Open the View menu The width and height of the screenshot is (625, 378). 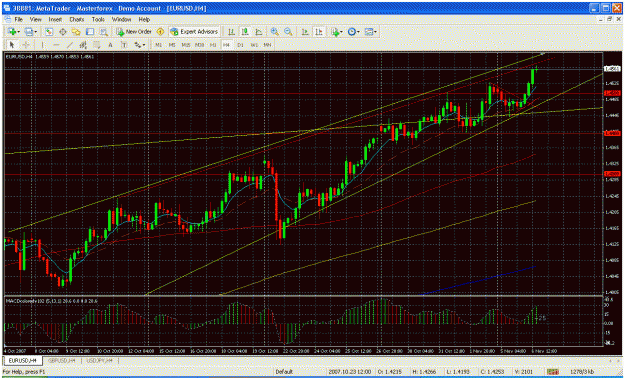(x=35, y=19)
